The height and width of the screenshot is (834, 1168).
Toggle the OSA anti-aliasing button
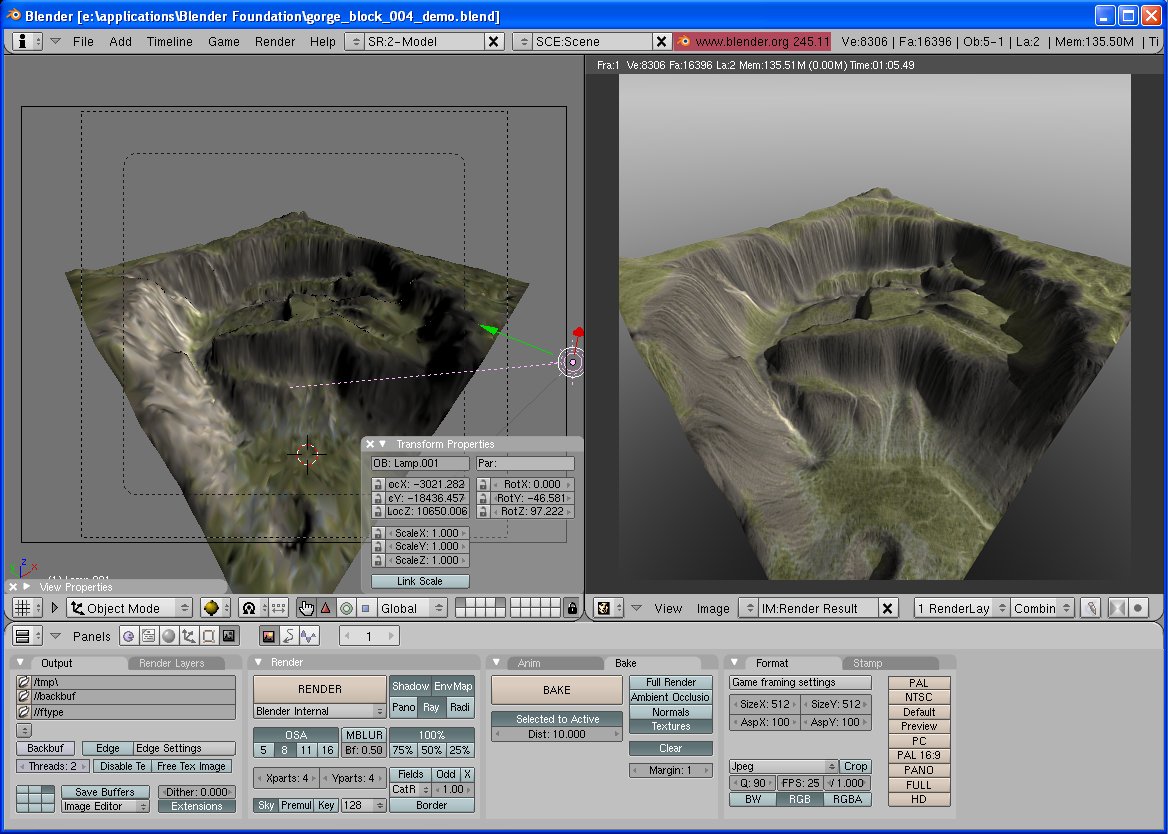tap(296, 735)
